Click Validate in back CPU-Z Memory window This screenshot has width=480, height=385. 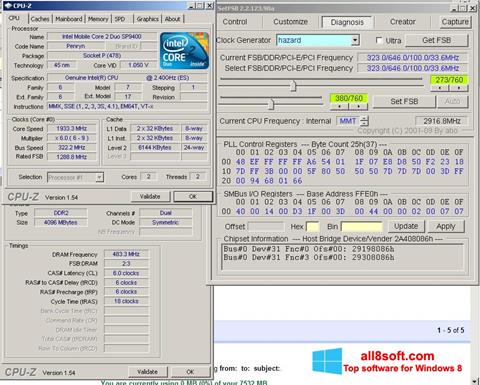[147, 371]
